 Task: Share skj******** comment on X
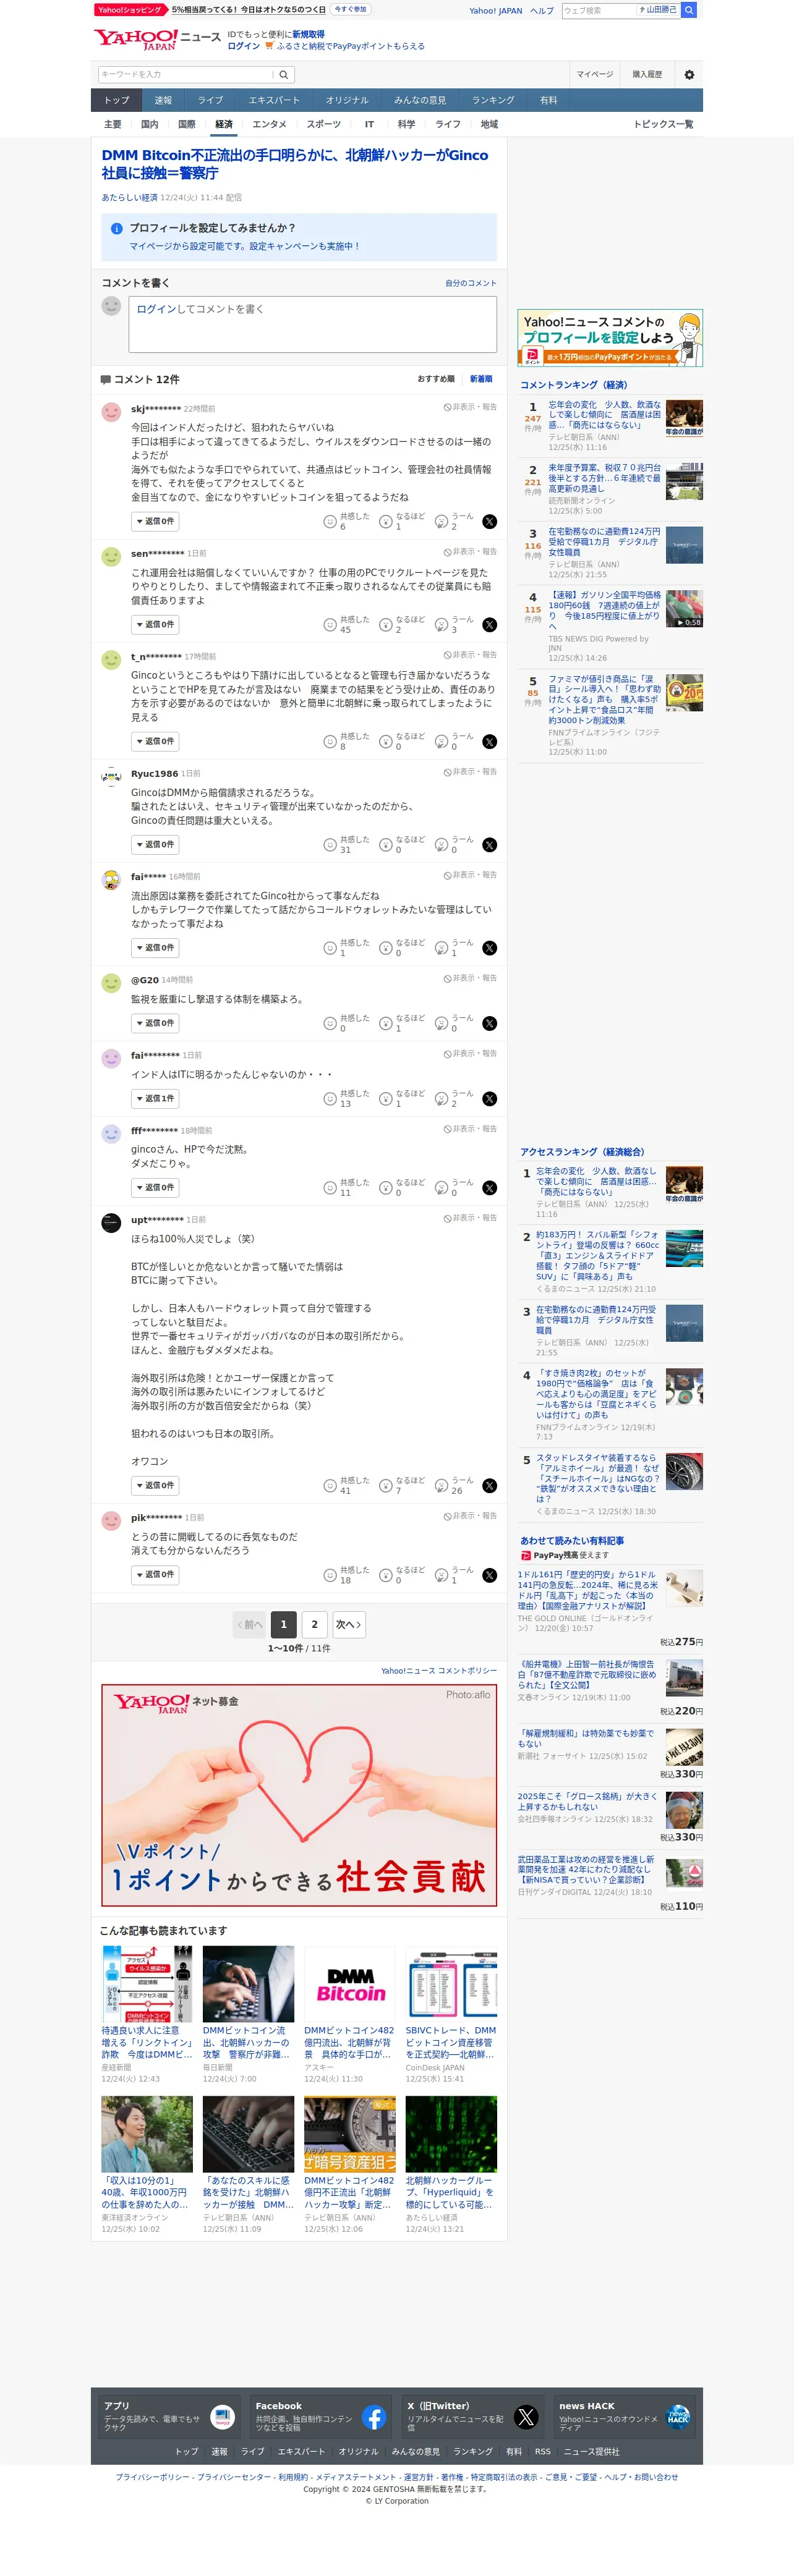coord(489,521)
